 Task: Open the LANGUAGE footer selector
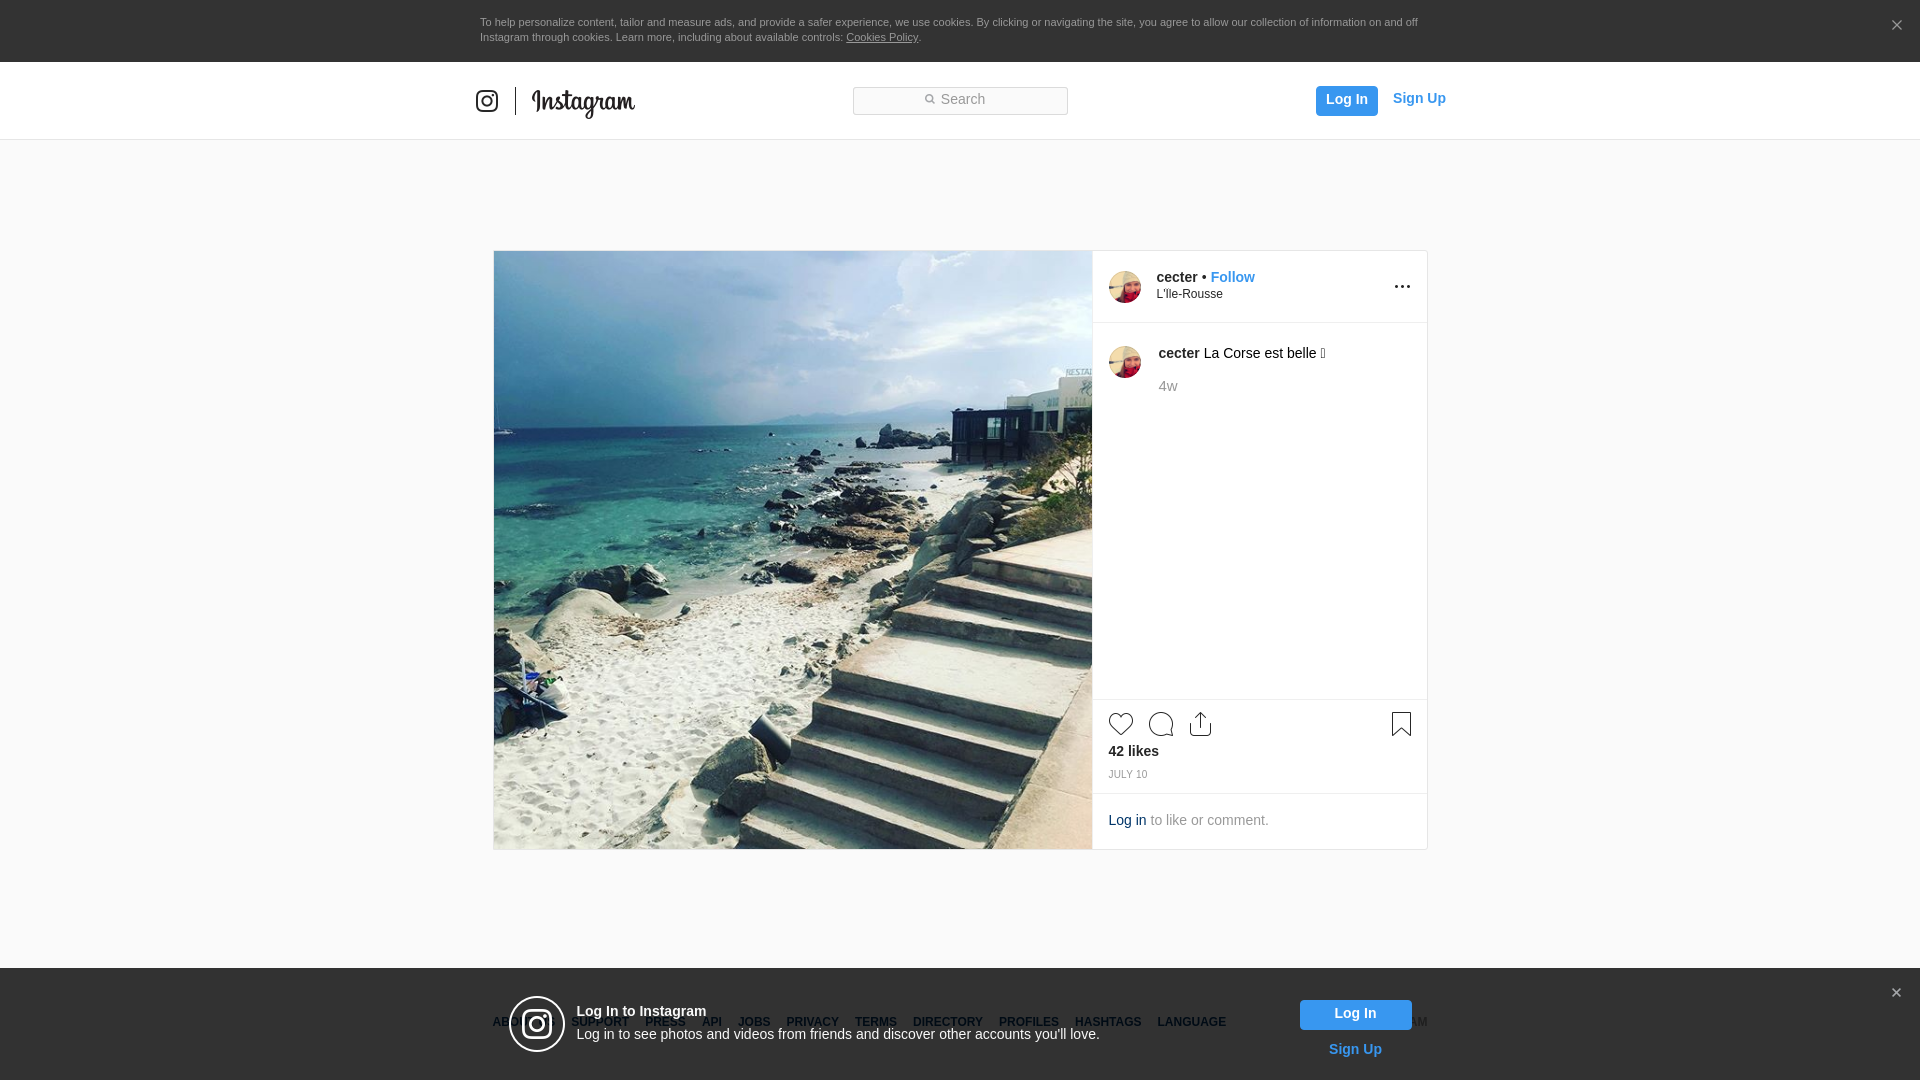tap(1192, 1022)
